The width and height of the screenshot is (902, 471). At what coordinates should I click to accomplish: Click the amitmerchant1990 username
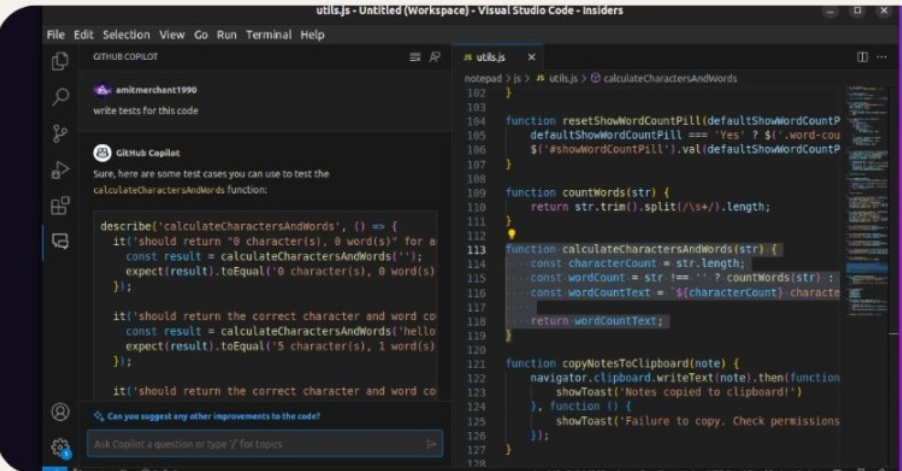coord(156,90)
